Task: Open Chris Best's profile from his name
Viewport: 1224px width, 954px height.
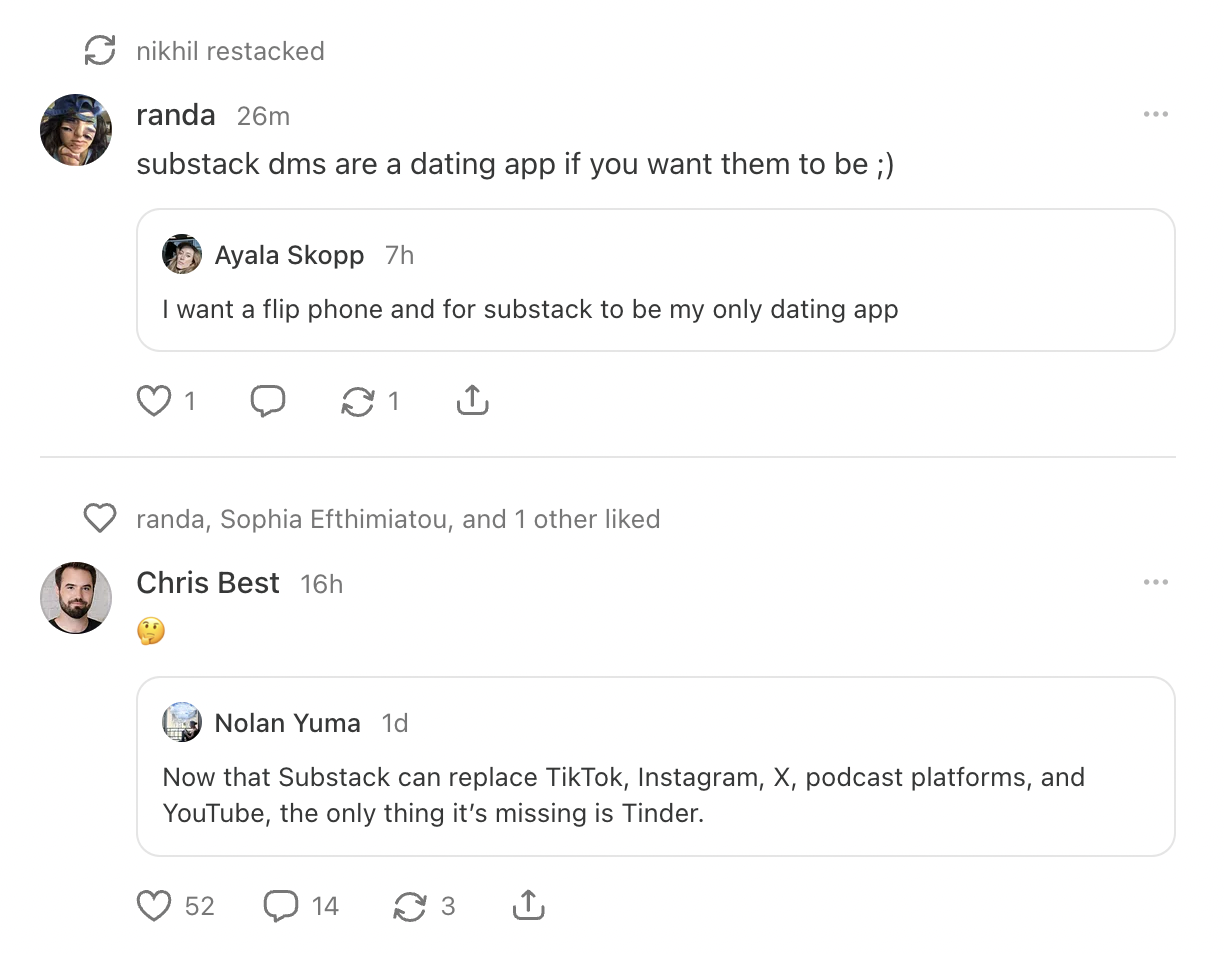Action: pyautogui.click(x=208, y=583)
